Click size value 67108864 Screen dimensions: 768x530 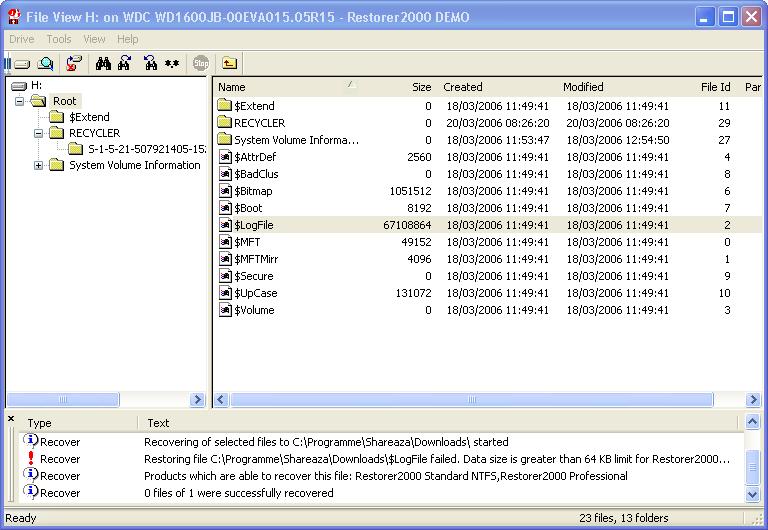[x=407, y=225]
